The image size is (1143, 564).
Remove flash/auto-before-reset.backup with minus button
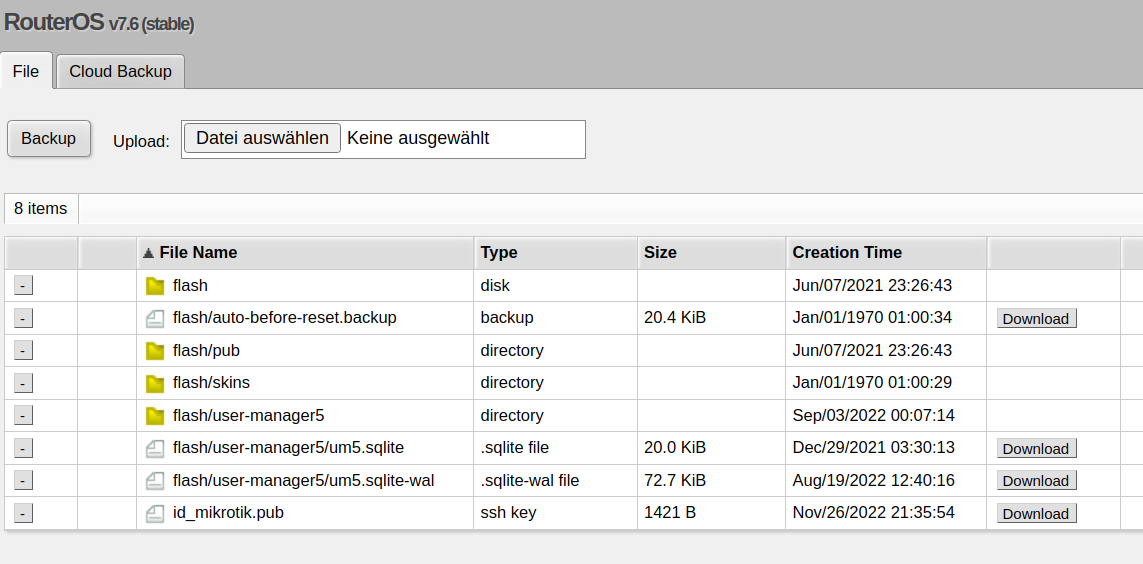point(23,318)
